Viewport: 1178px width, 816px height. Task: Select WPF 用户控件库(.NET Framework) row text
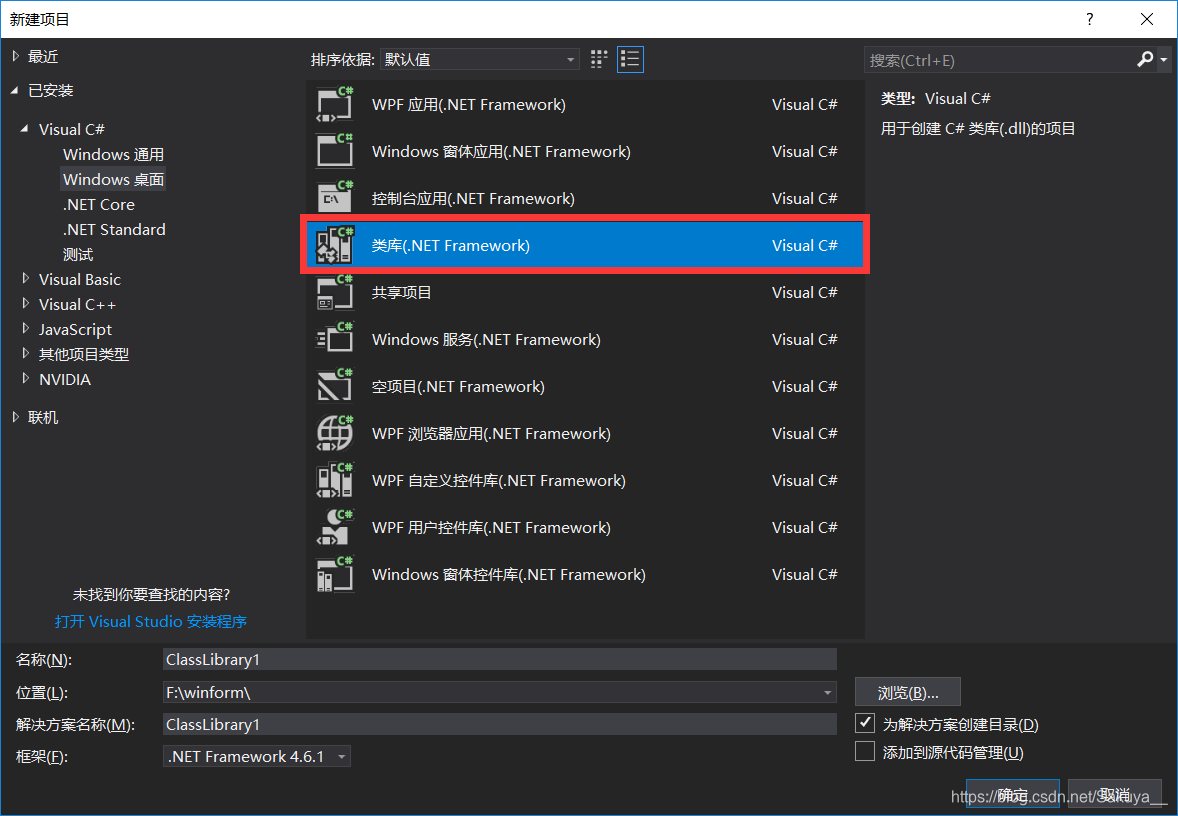[x=491, y=527]
